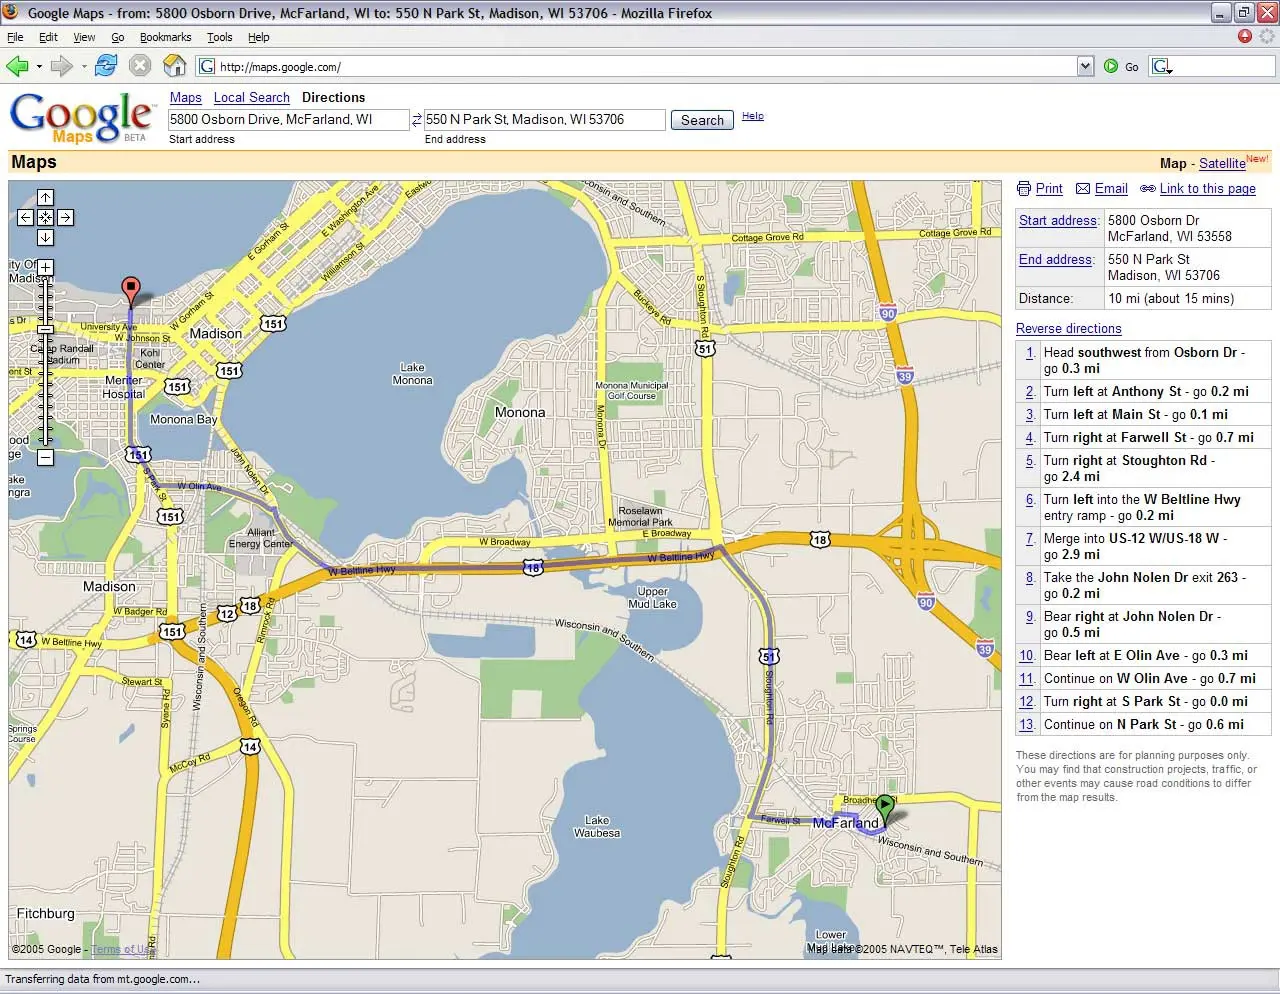The width and height of the screenshot is (1280, 994).
Task: Zoom out with the minus button
Action: coord(45,457)
